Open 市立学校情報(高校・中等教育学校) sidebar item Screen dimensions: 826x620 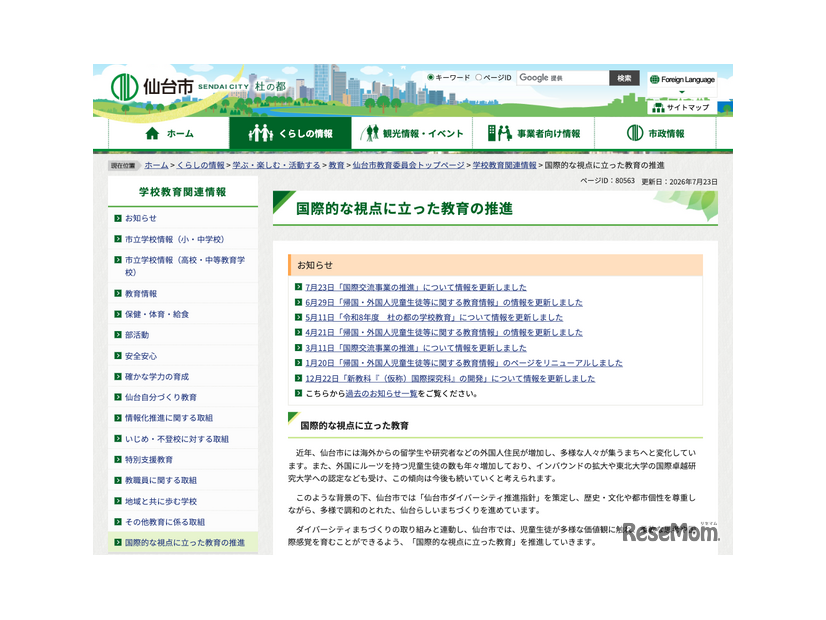(183, 266)
